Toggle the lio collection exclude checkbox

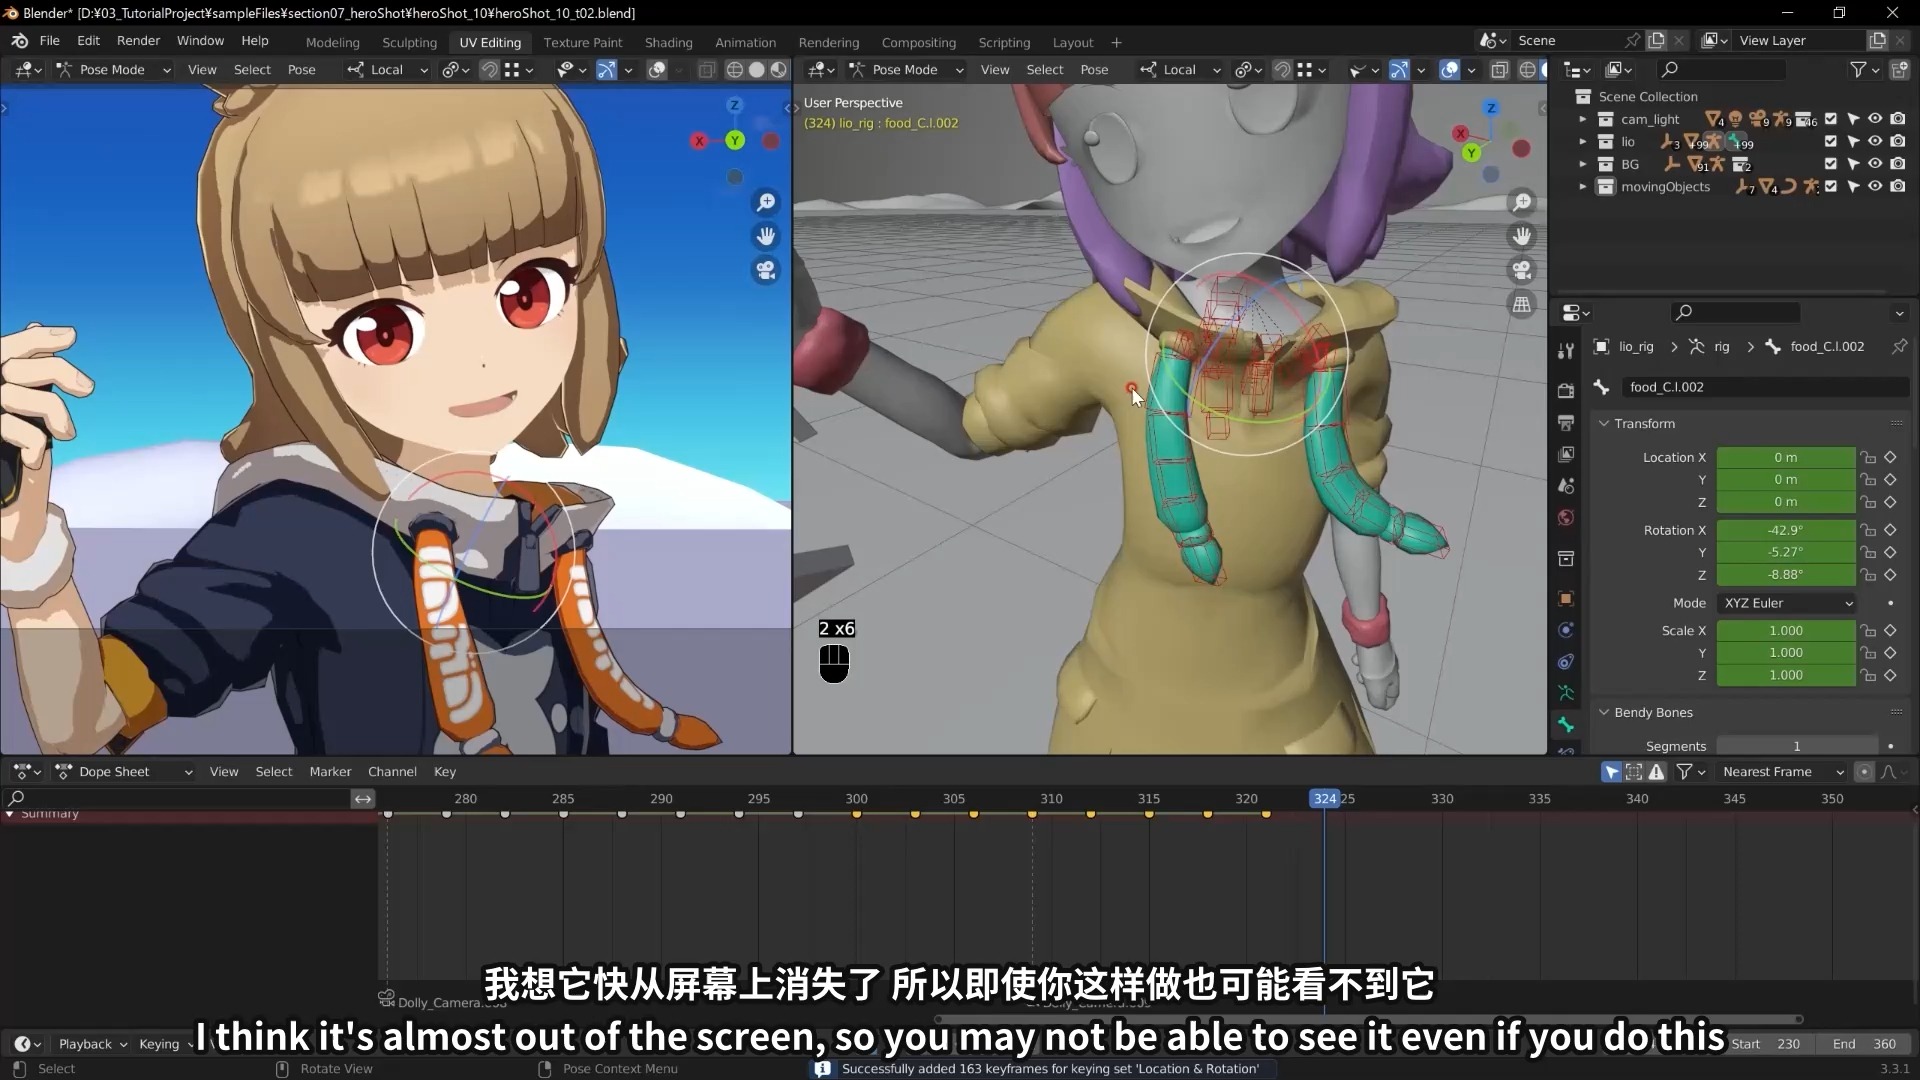(x=1831, y=141)
